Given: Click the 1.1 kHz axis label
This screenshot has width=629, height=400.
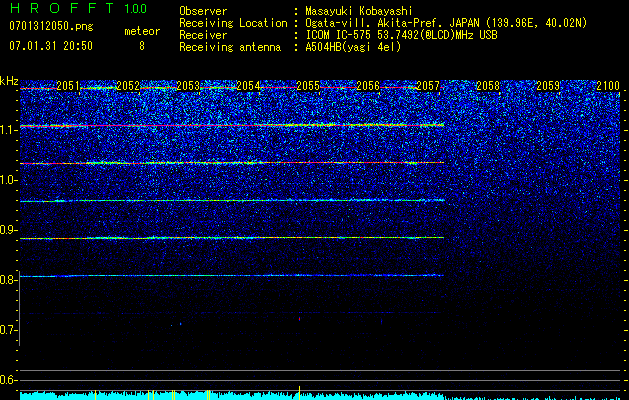Looking at the screenshot, I should 9,130.
